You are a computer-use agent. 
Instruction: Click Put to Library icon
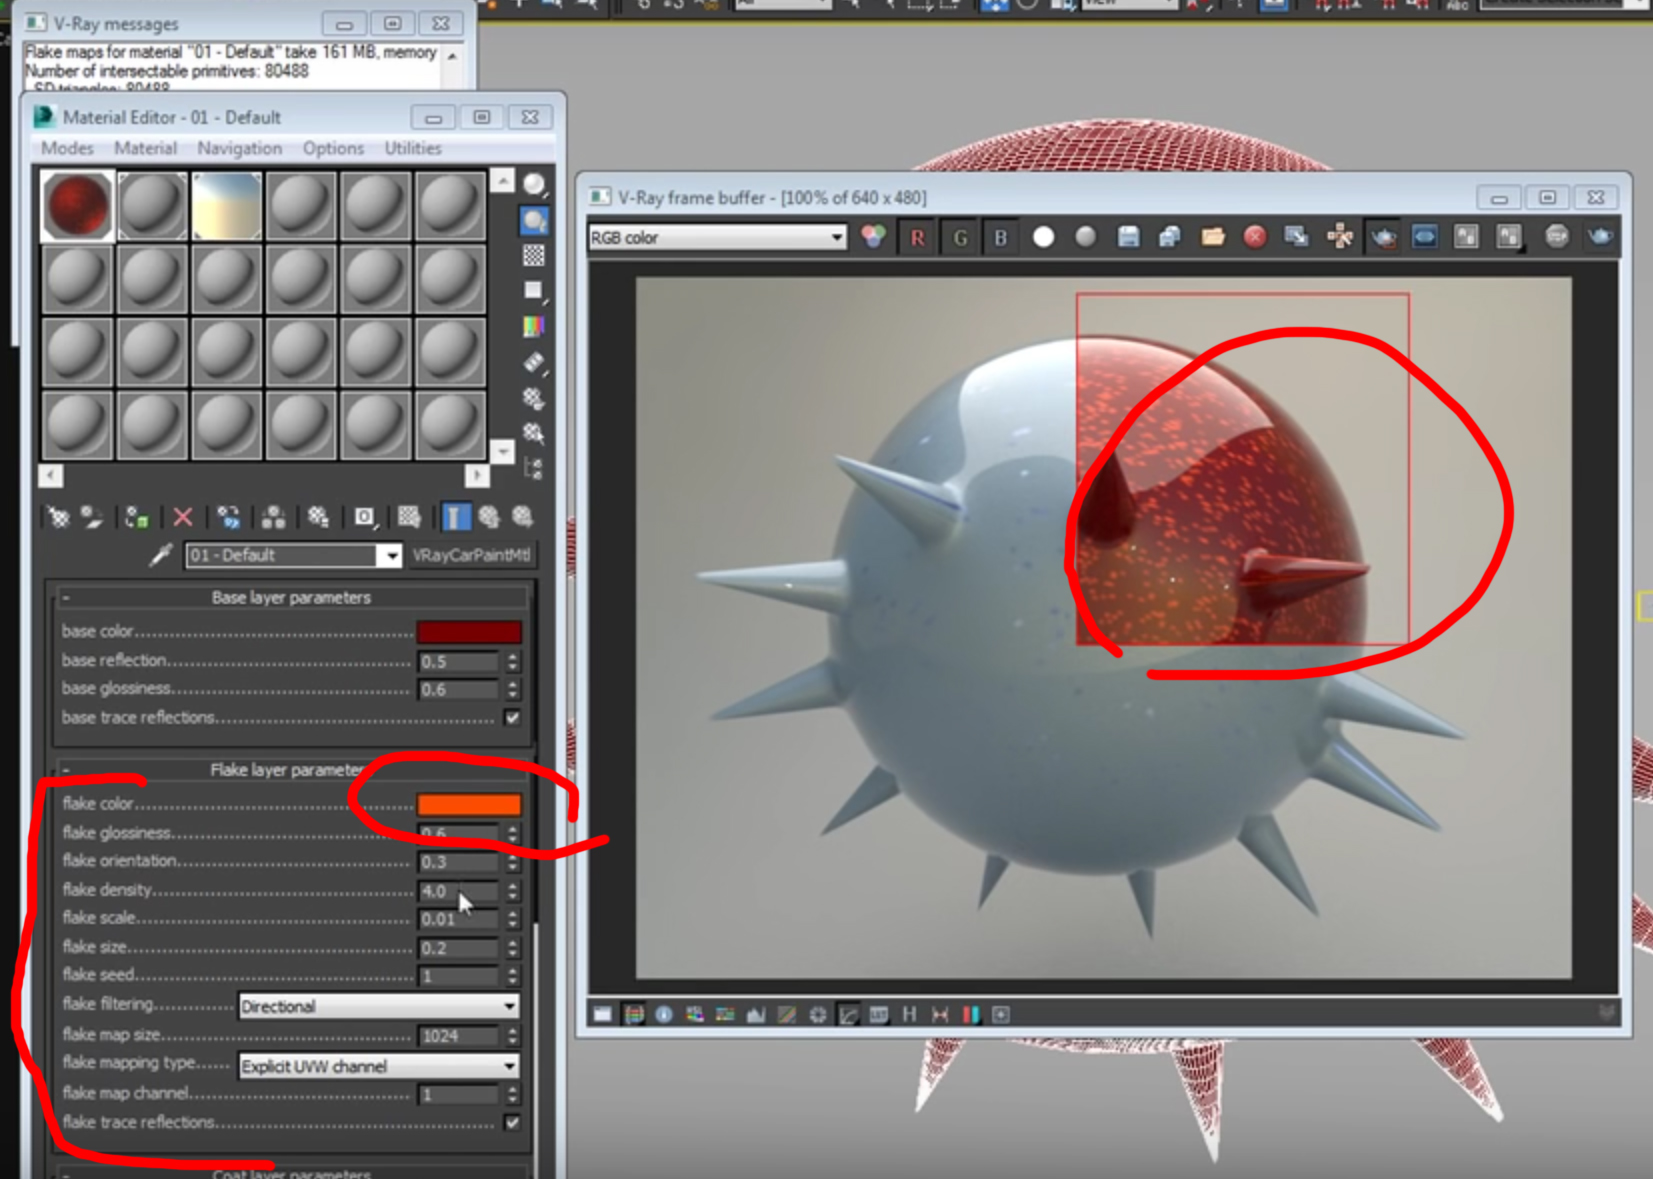click(x=318, y=517)
